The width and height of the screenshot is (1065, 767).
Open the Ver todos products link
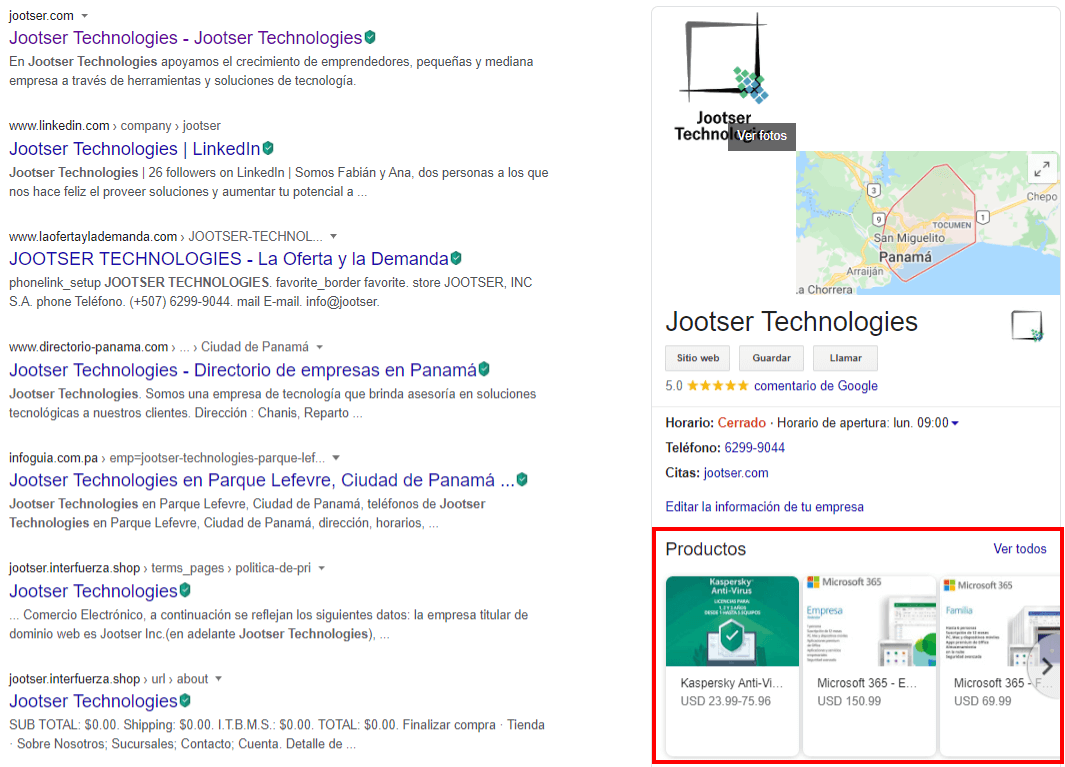pyautogui.click(x=1019, y=549)
